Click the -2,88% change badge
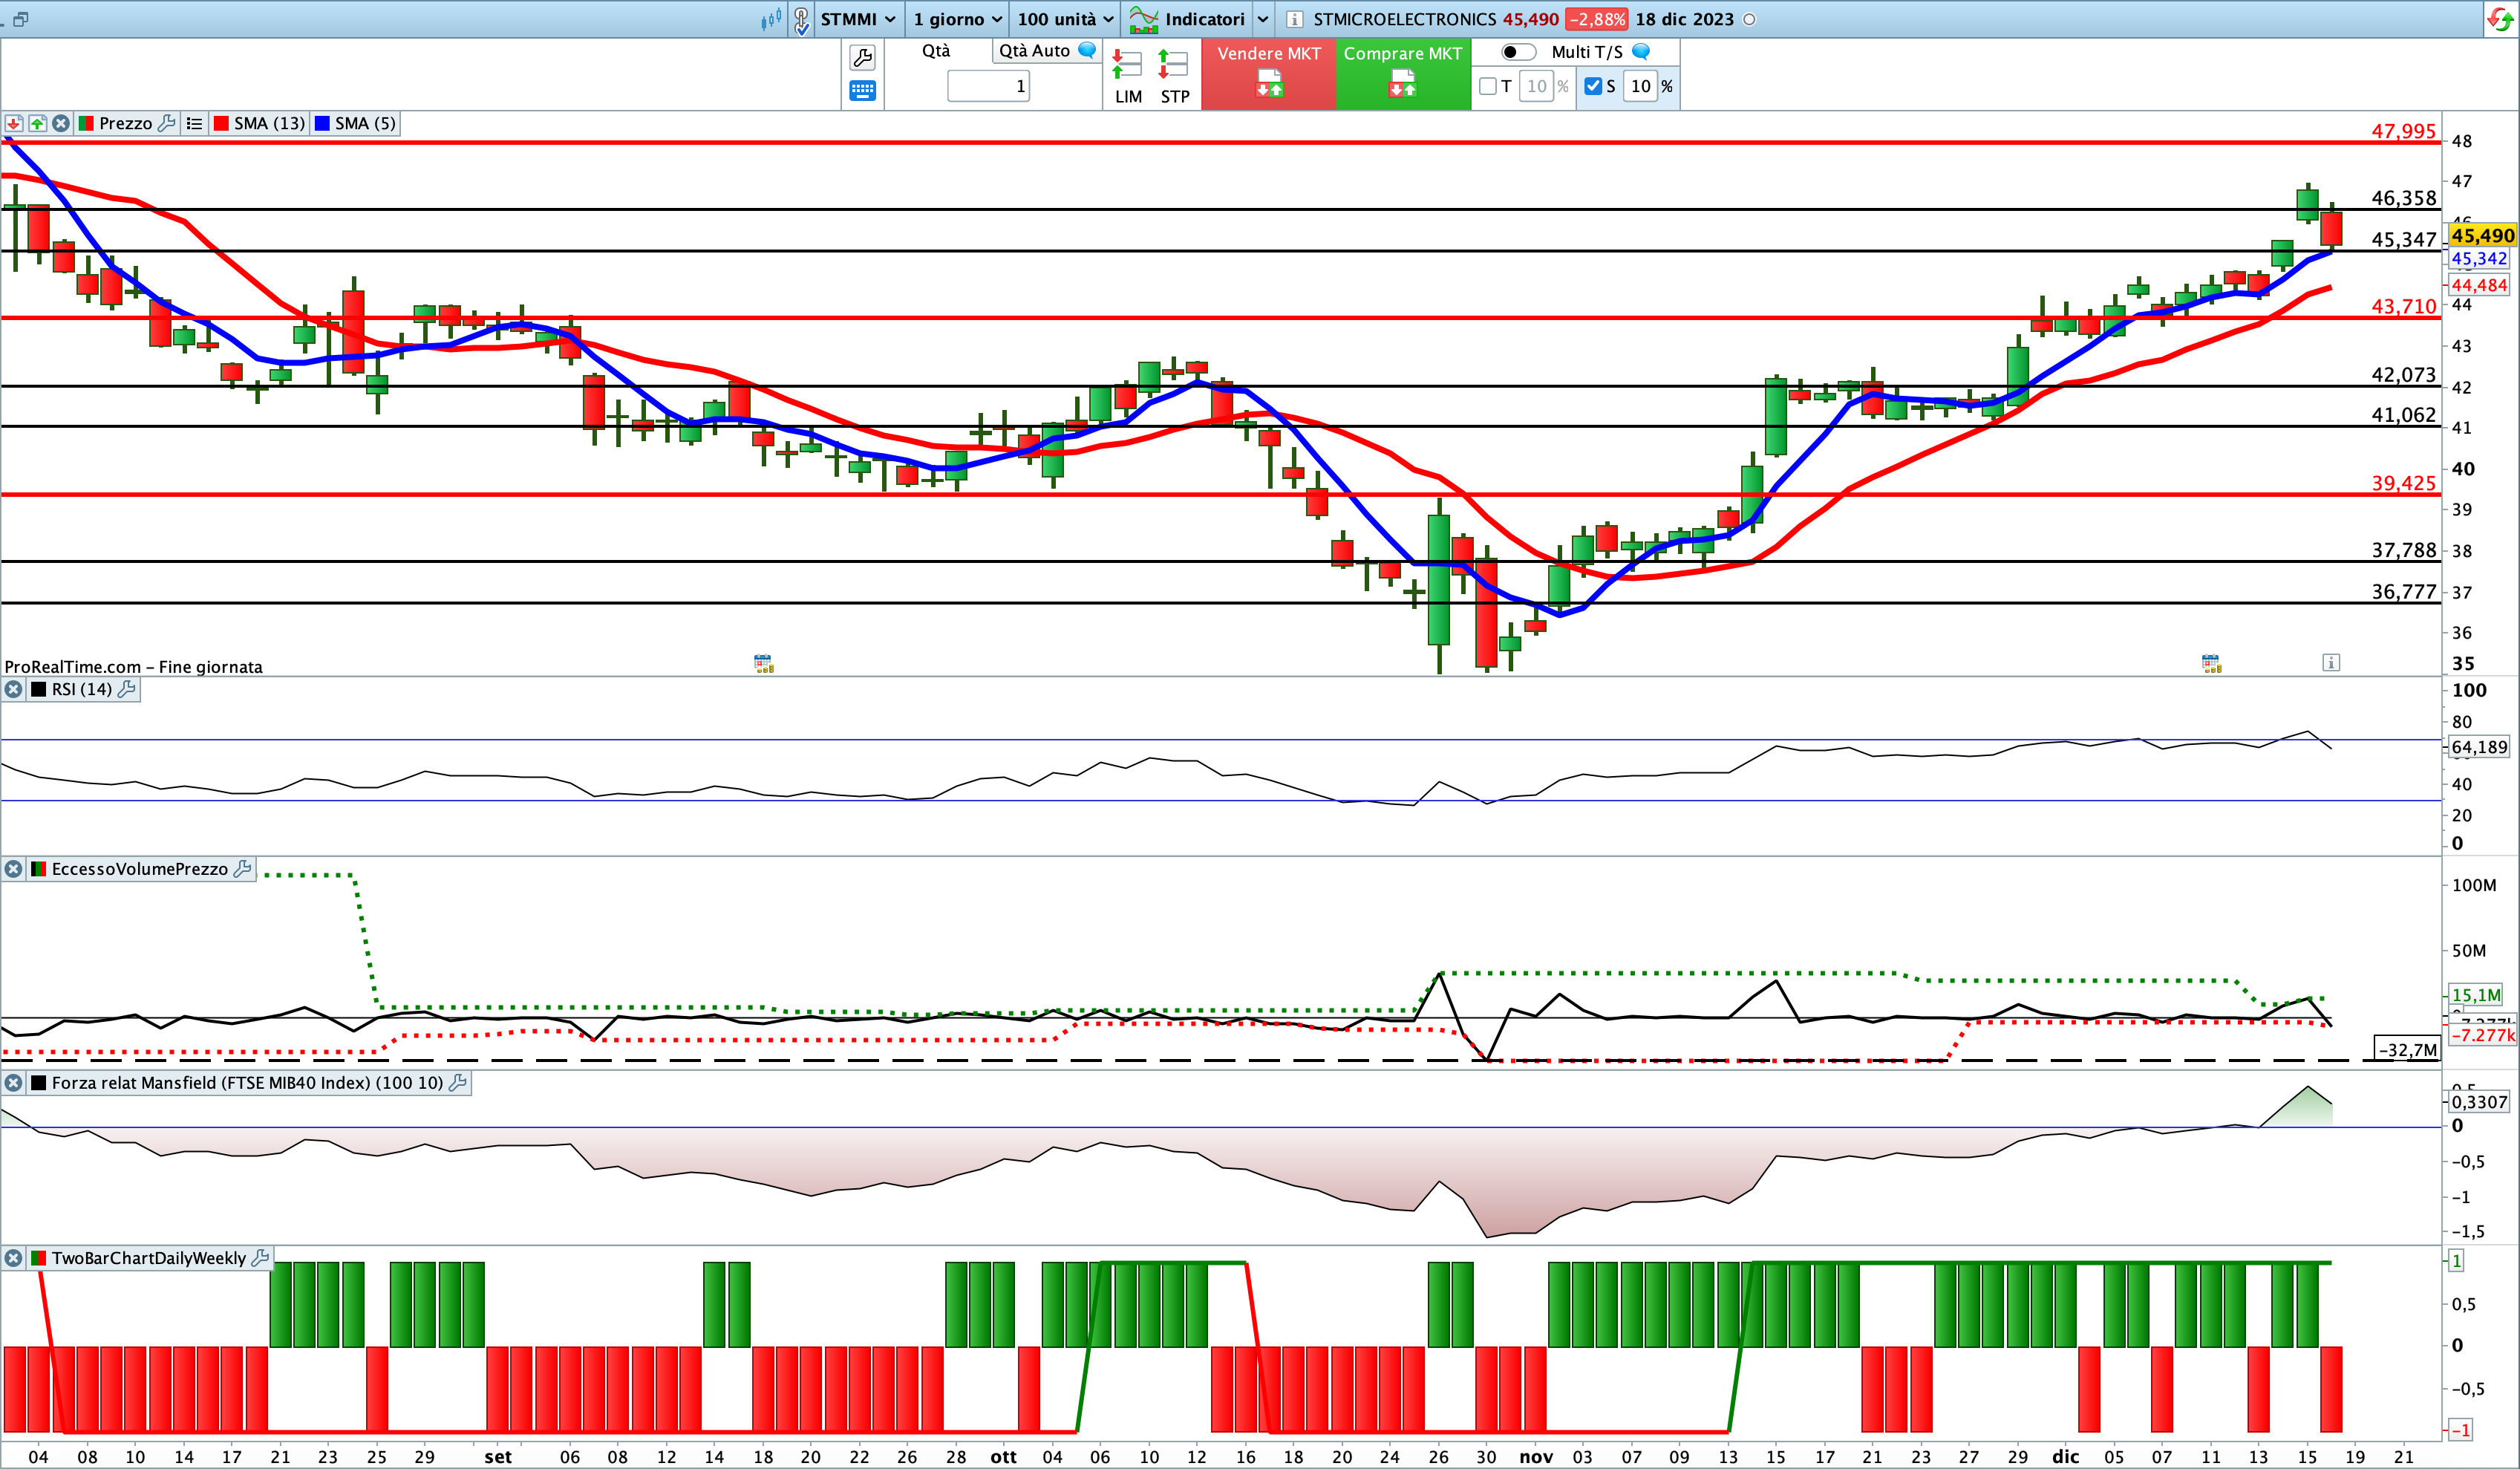 [1596, 19]
